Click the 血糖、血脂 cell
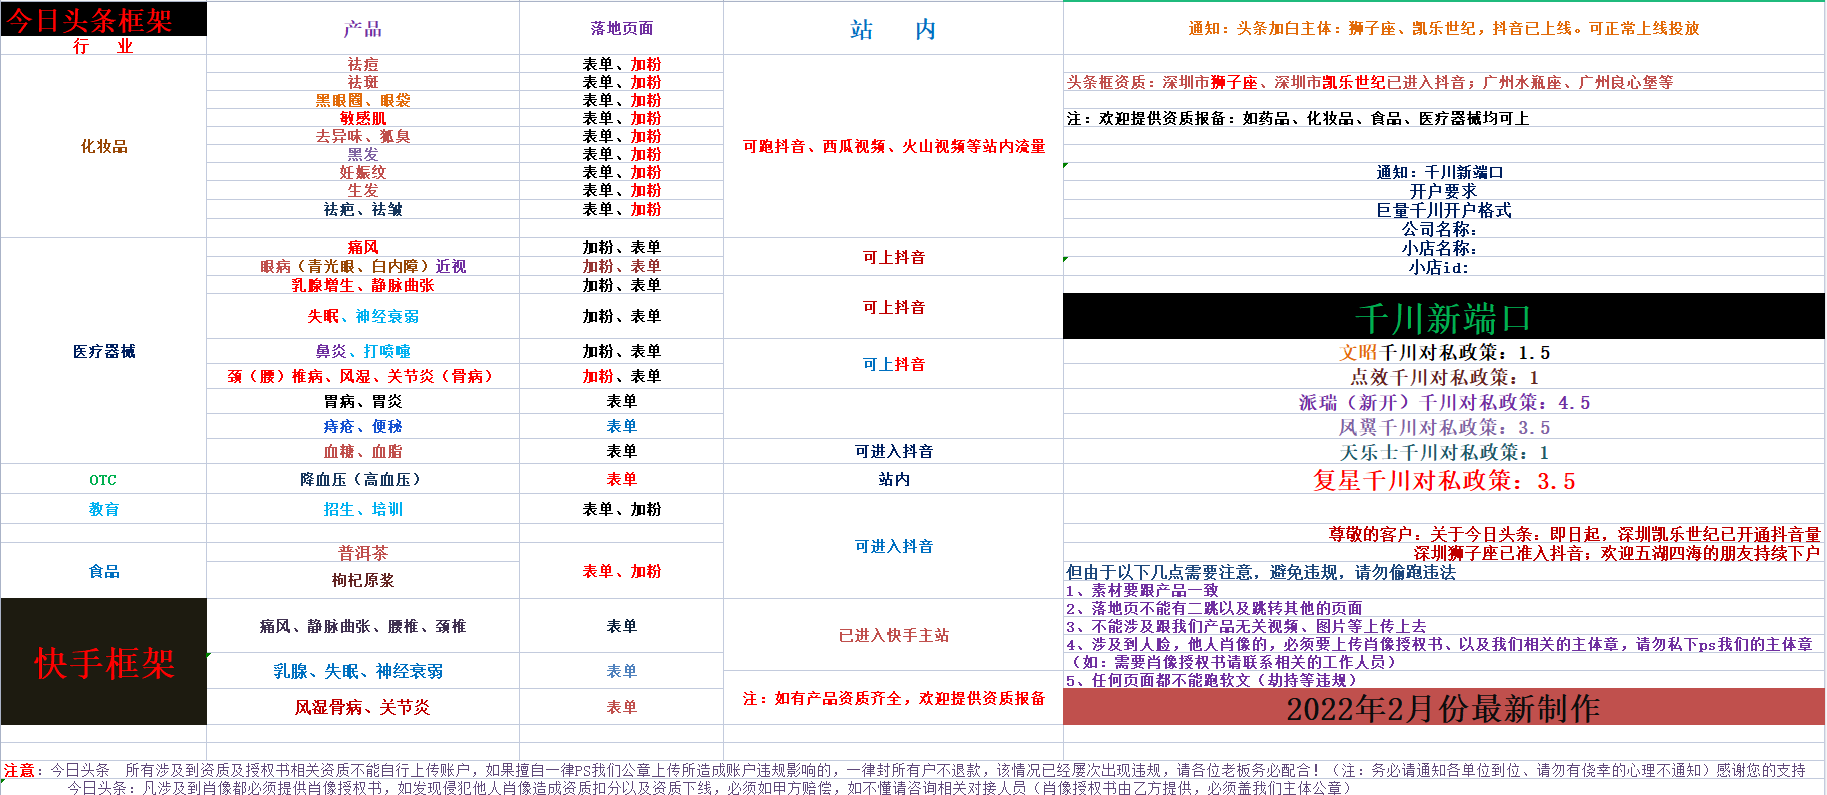Screen dimensions: 1827x795 click(x=363, y=451)
